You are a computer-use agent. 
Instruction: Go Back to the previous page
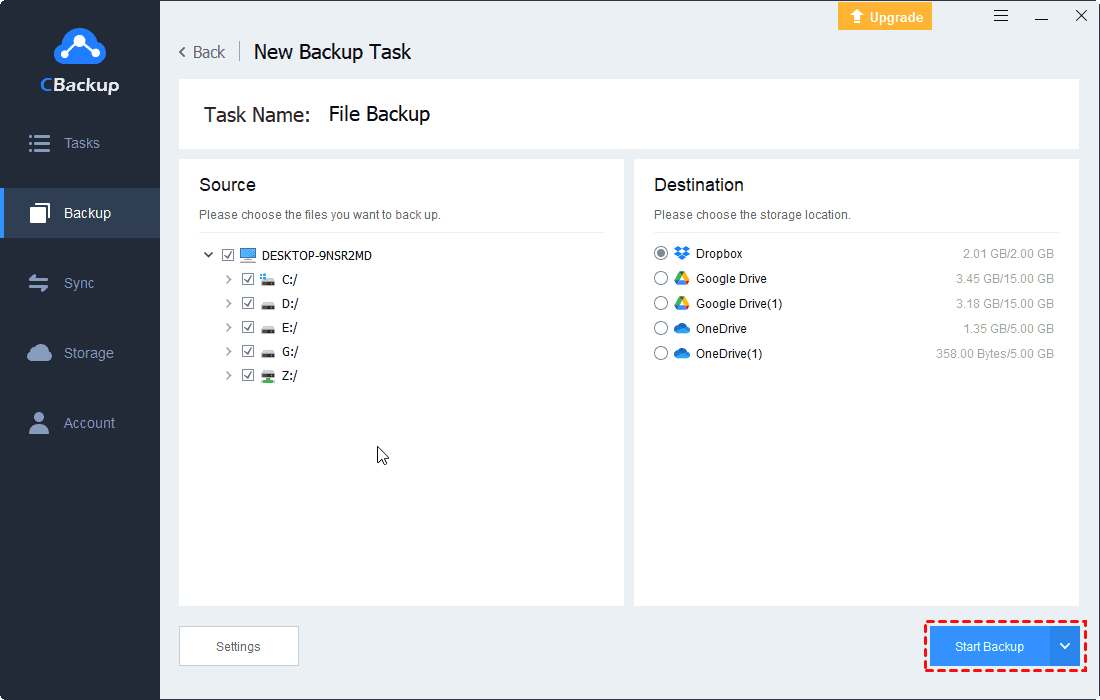tap(201, 51)
